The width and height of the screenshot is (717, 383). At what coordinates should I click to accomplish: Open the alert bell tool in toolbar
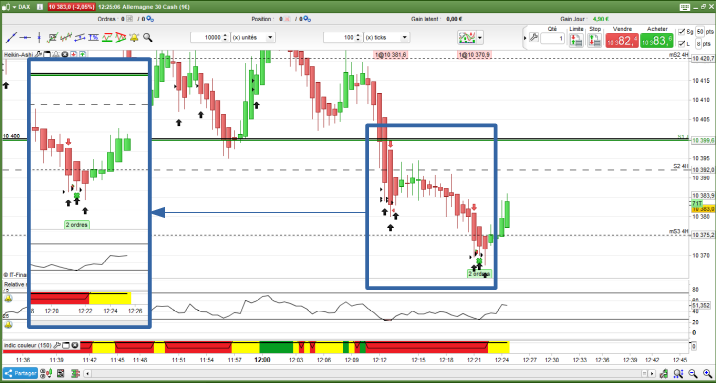(x=134, y=37)
